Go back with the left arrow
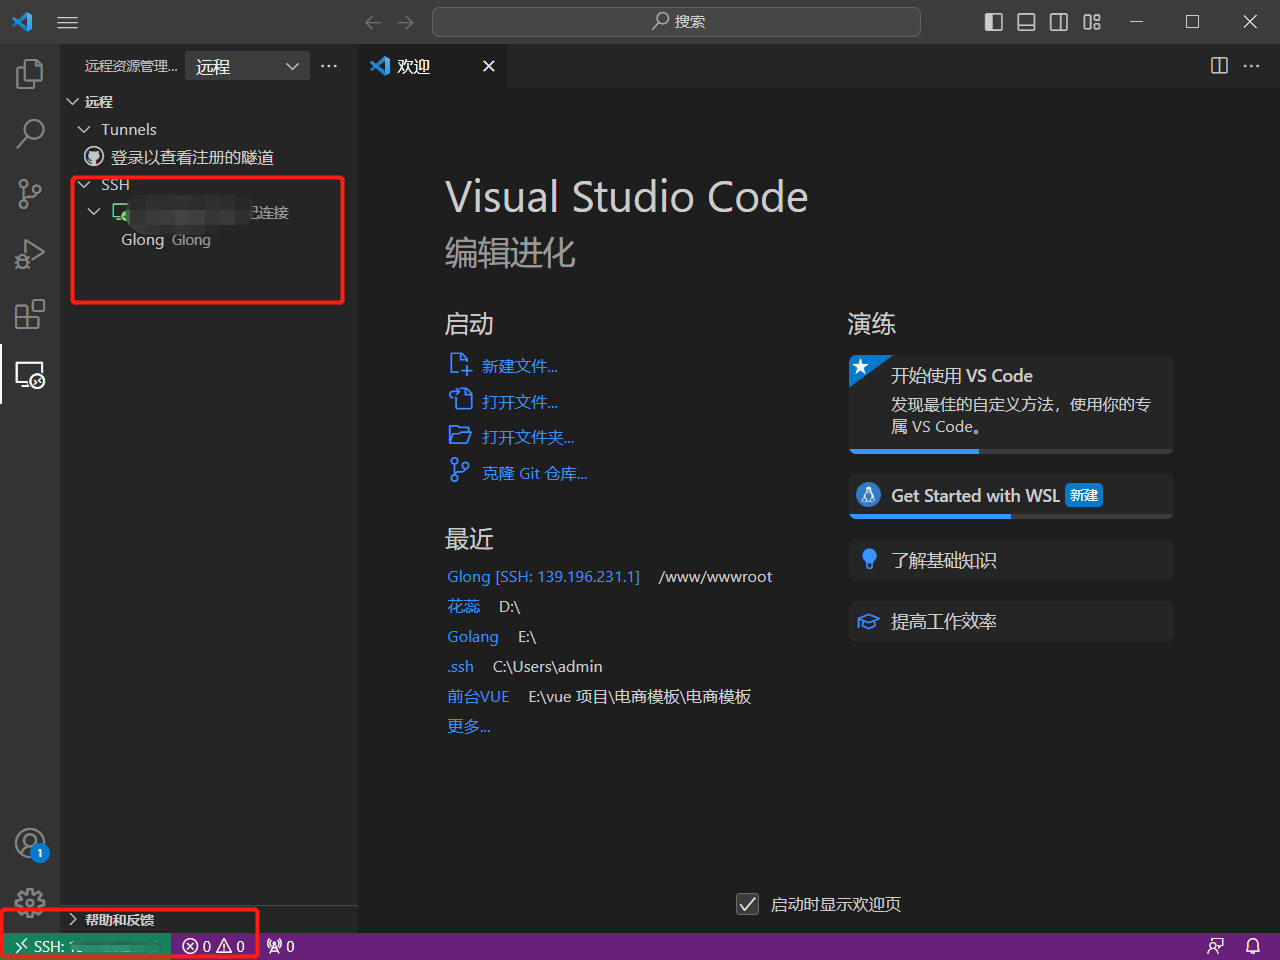Screen dimensions: 1280x960 click(x=373, y=22)
